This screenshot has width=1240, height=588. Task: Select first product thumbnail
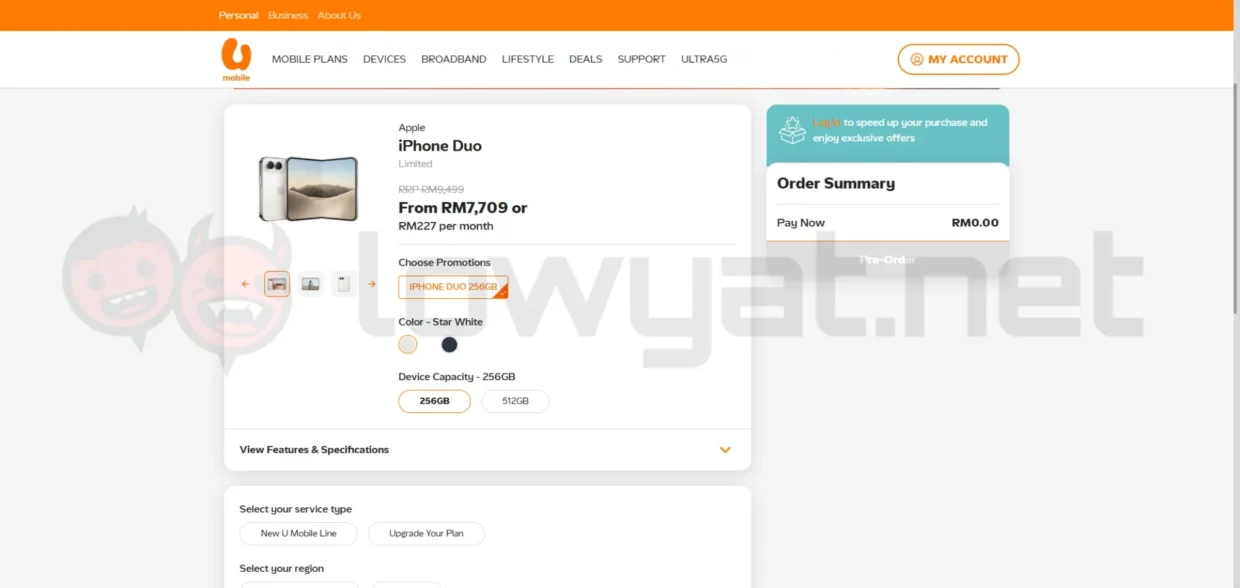coord(277,284)
